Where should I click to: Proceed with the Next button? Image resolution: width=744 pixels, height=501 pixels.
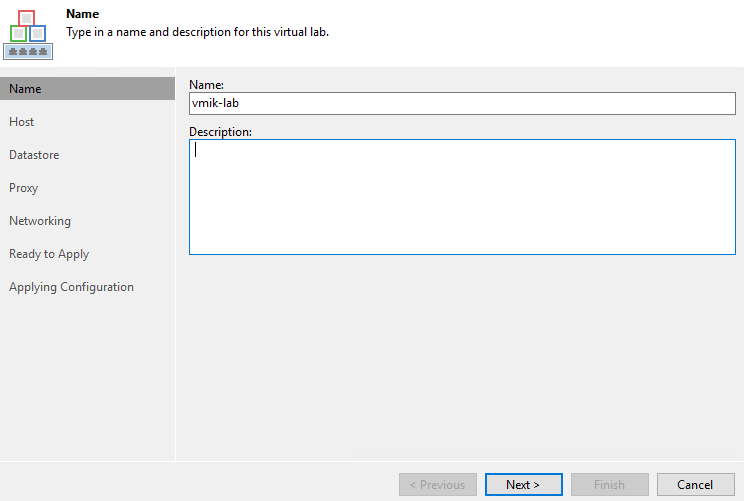(x=524, y=484)
